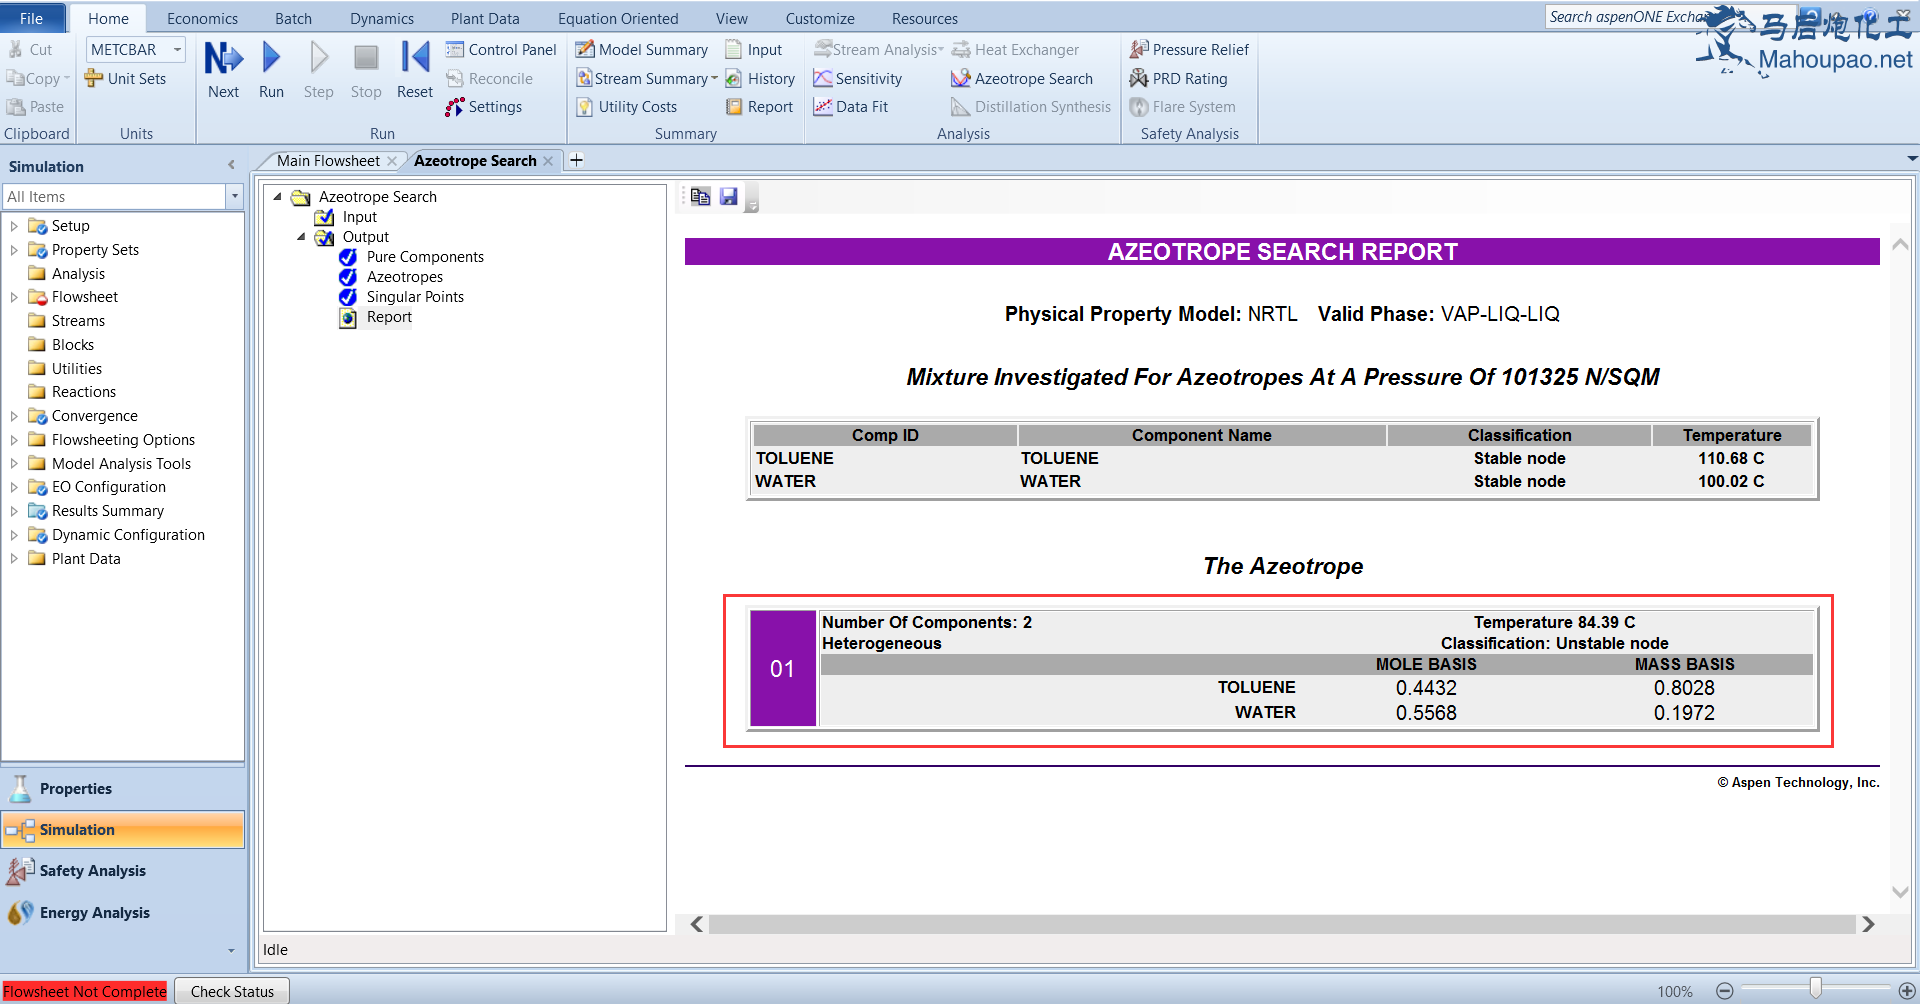Expand the Results Summary folder
This screenshot has height=1004, width=1920.
point(14,511)
